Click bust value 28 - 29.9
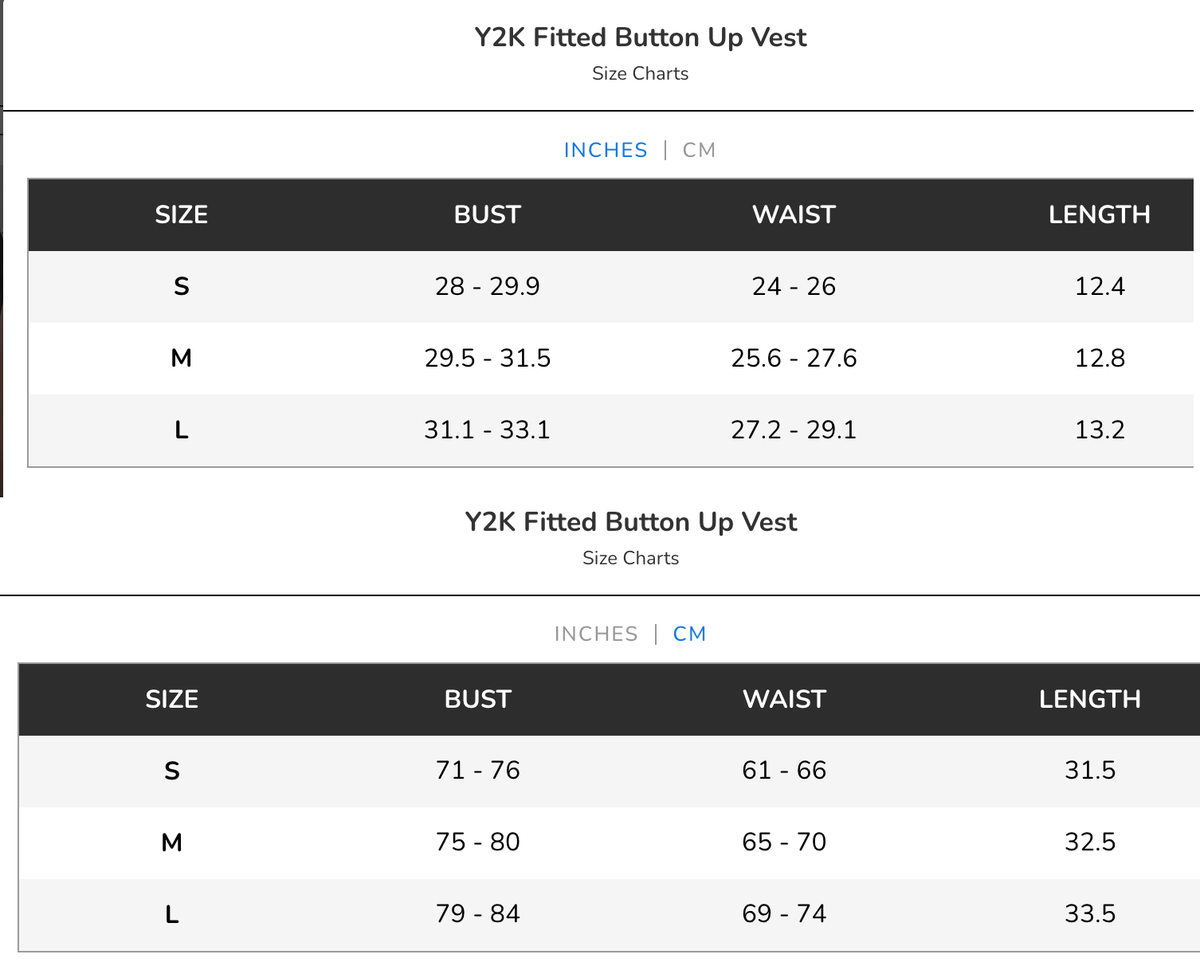The image size is (1200, 974). 487,286
